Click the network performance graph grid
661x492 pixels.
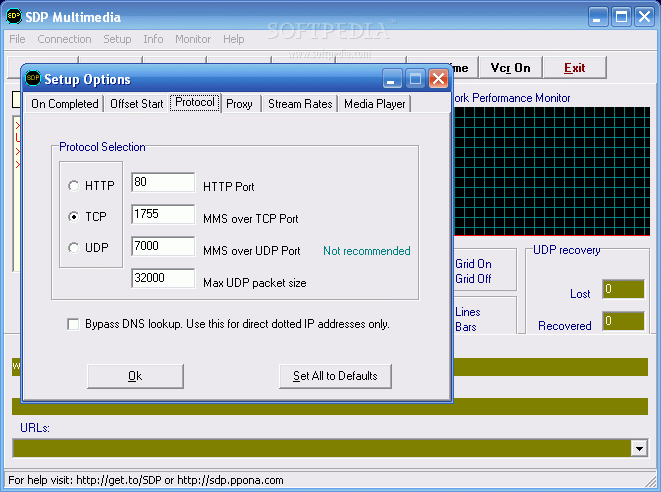[552, 171]
